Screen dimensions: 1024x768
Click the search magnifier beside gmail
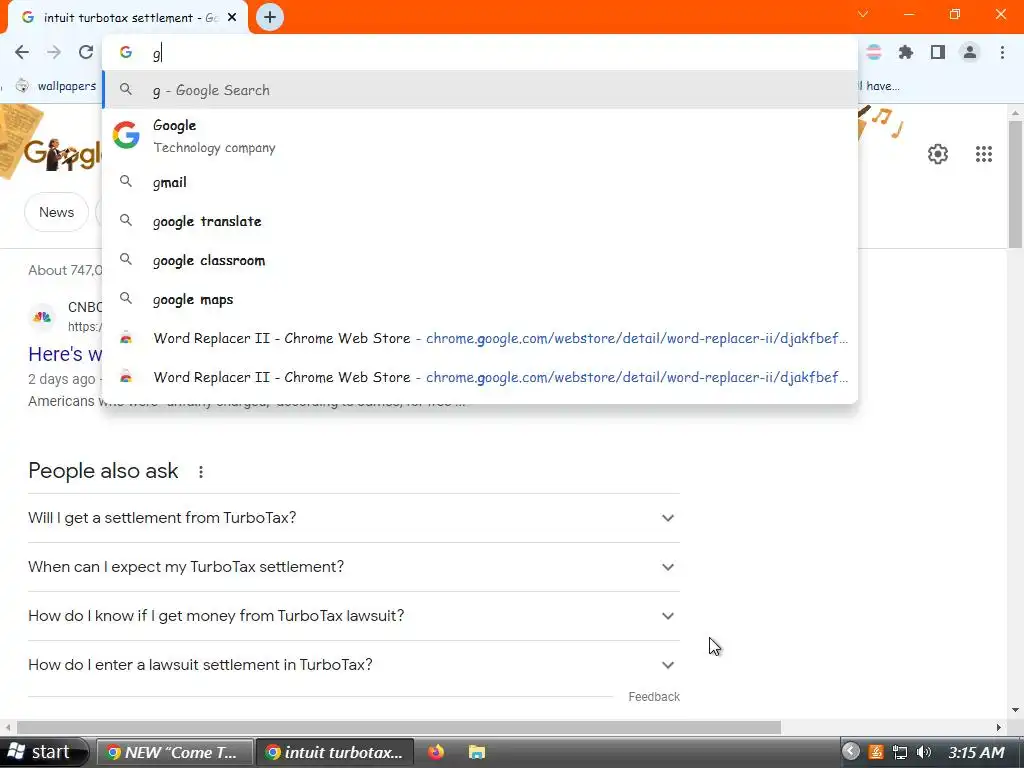(126, 182)
